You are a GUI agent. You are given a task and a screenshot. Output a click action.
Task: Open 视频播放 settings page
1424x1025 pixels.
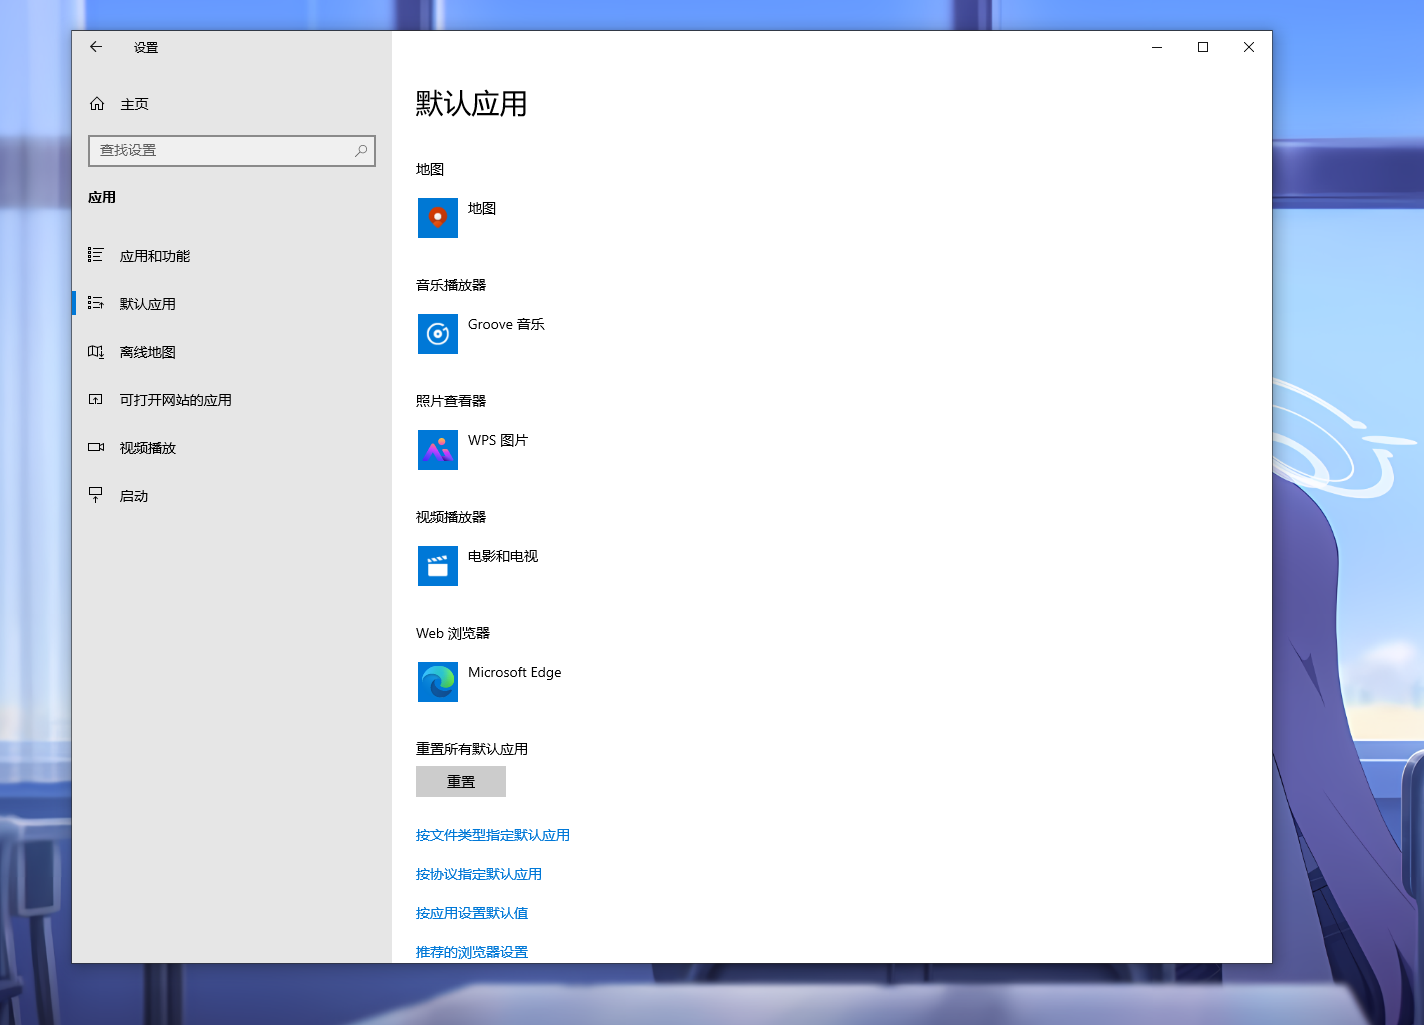pyautogui.click(x=232, y=448)
